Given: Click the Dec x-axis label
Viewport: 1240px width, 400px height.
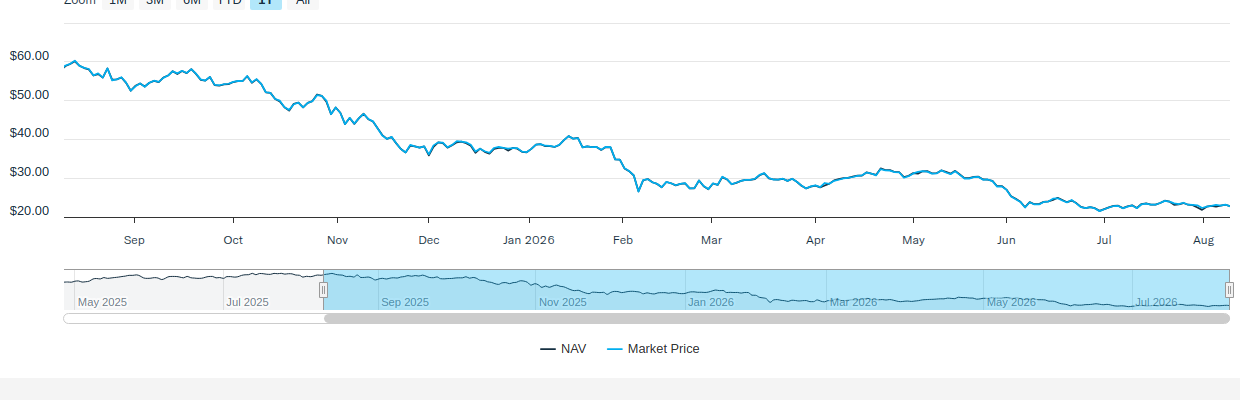Looking at the screenshot, I should 429,240.
